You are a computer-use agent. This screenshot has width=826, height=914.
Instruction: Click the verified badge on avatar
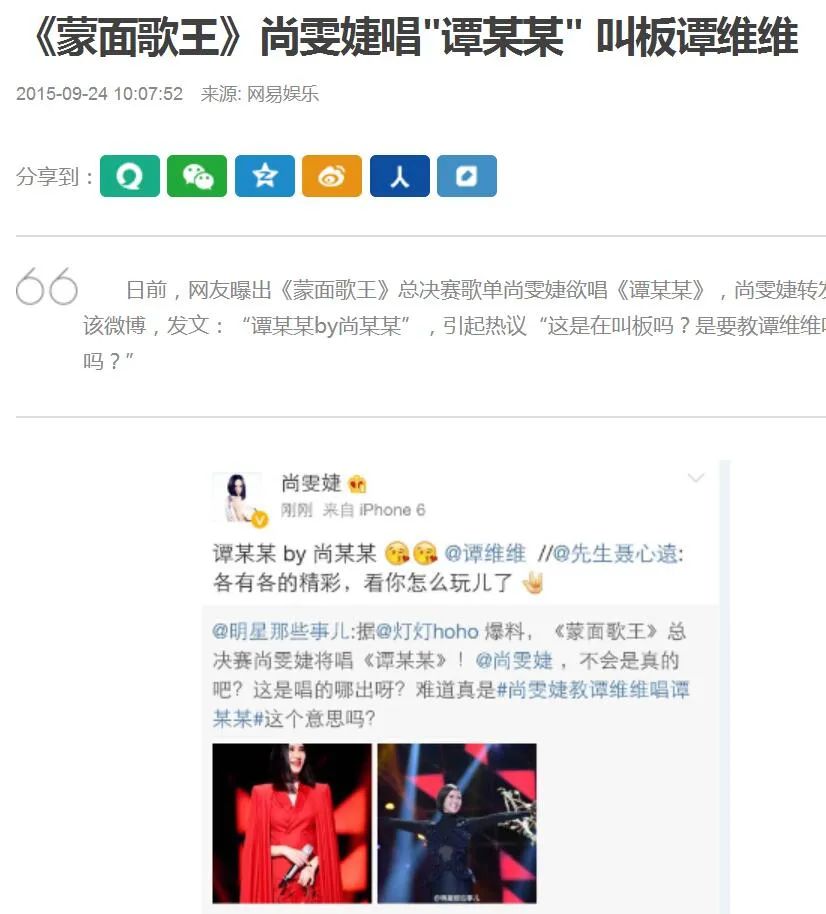pos(260,519)
